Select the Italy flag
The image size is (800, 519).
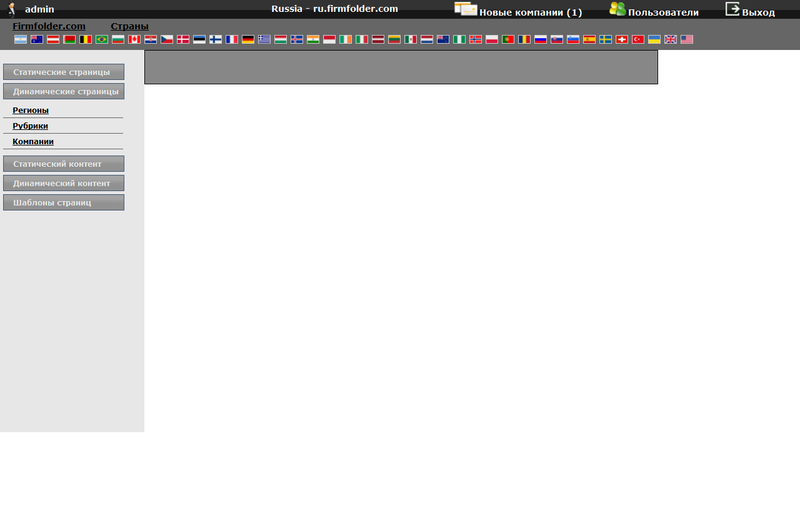[x=362, y=39]
